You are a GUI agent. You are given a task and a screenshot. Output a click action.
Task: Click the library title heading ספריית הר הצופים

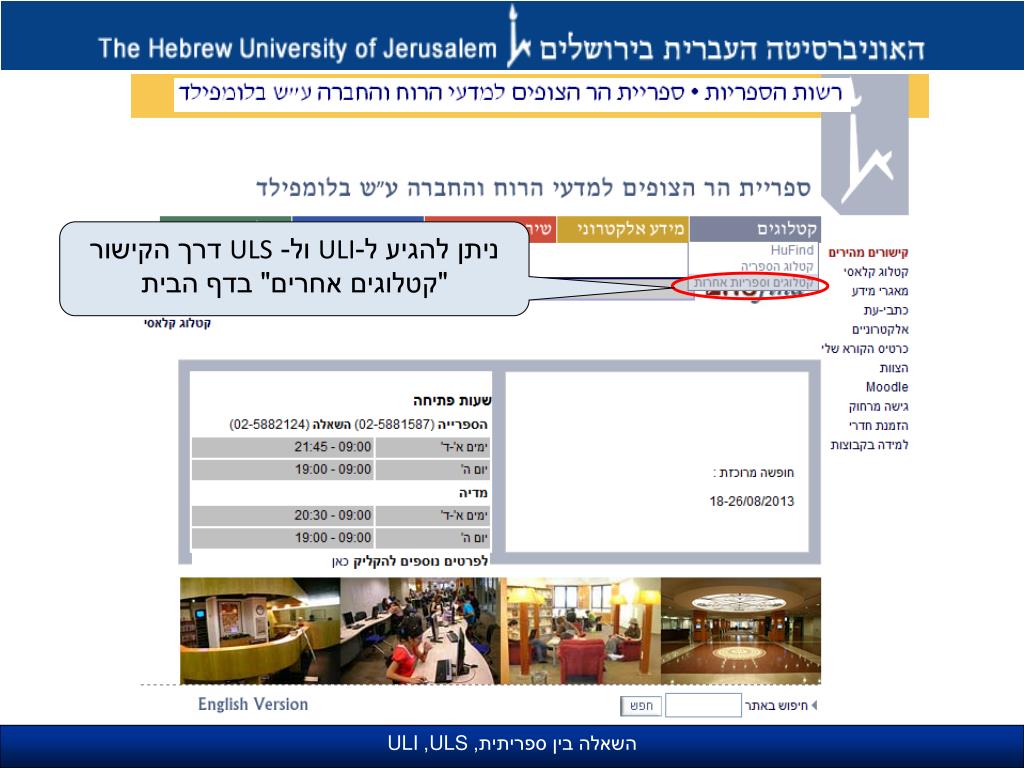pos(533,188)
